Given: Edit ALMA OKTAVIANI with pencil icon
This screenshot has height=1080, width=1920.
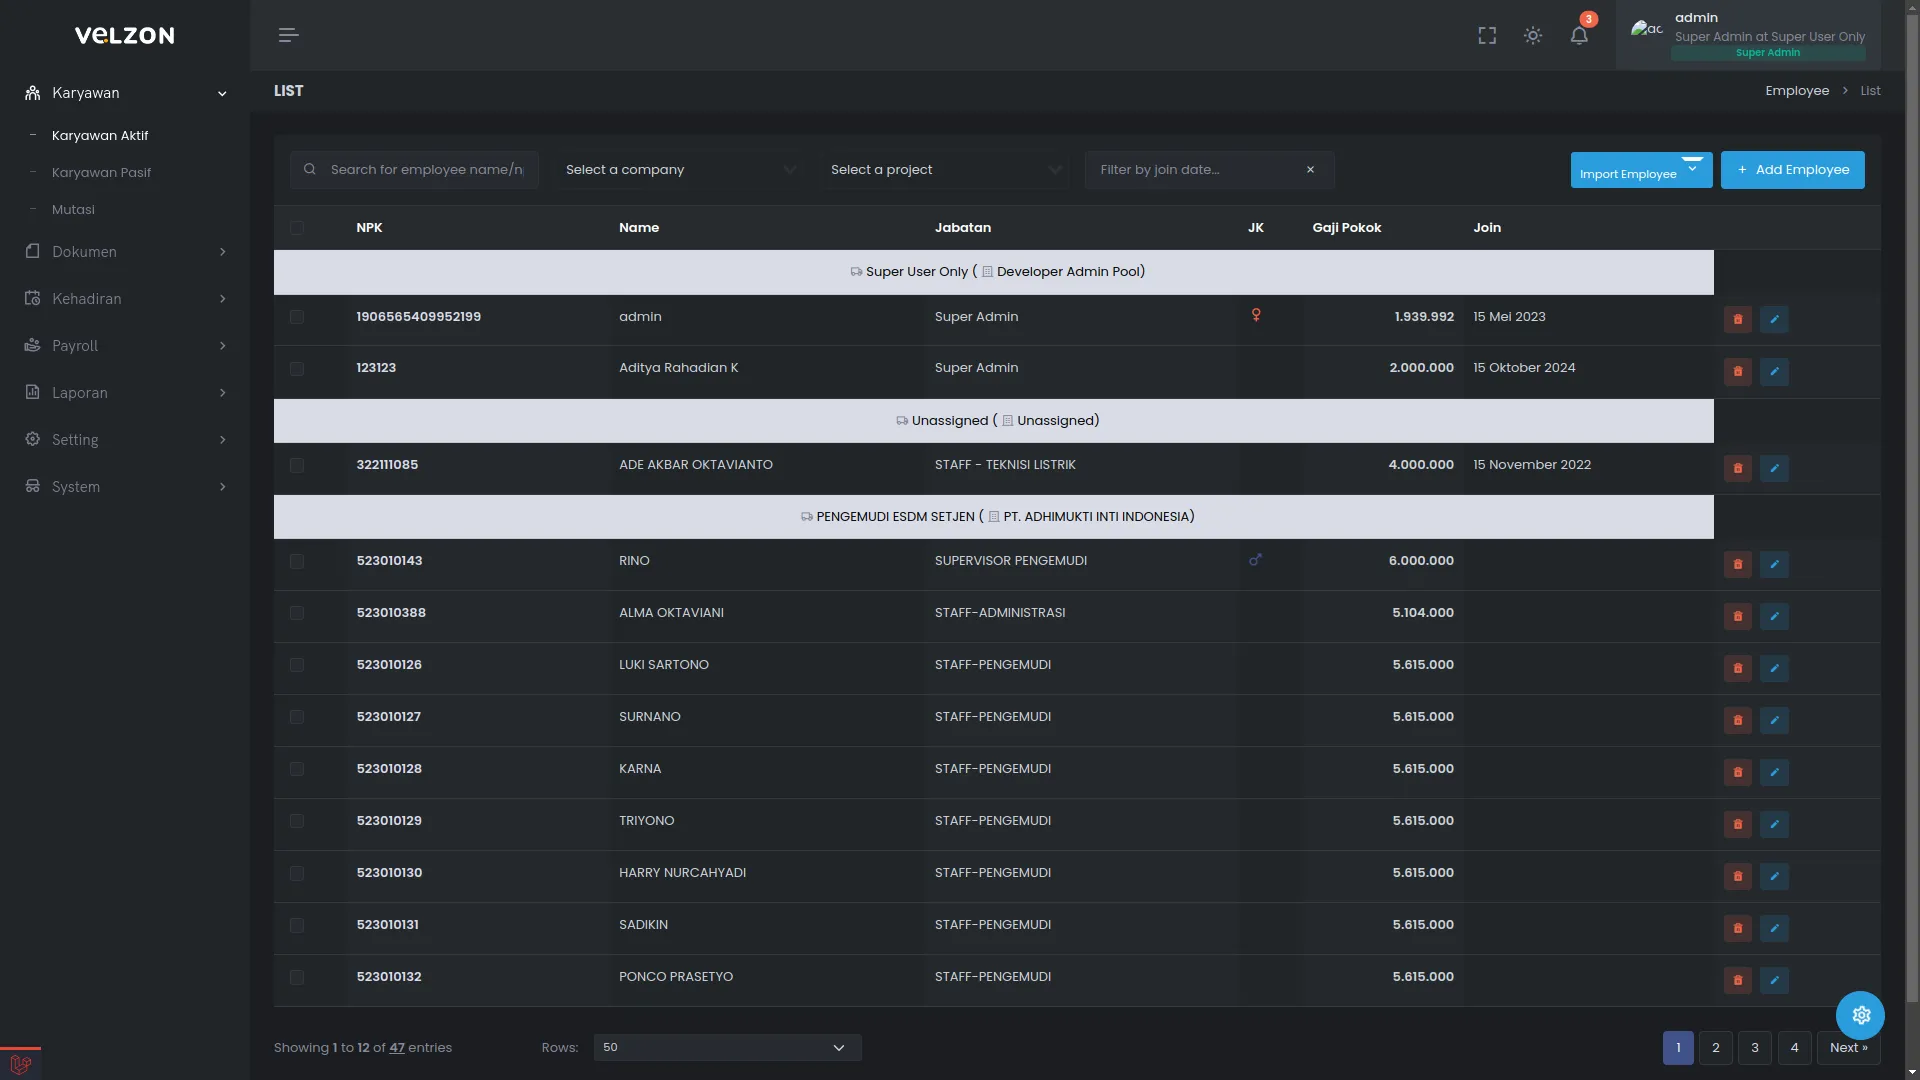Looking at the screenshot, I should (x=1774, y=616).
